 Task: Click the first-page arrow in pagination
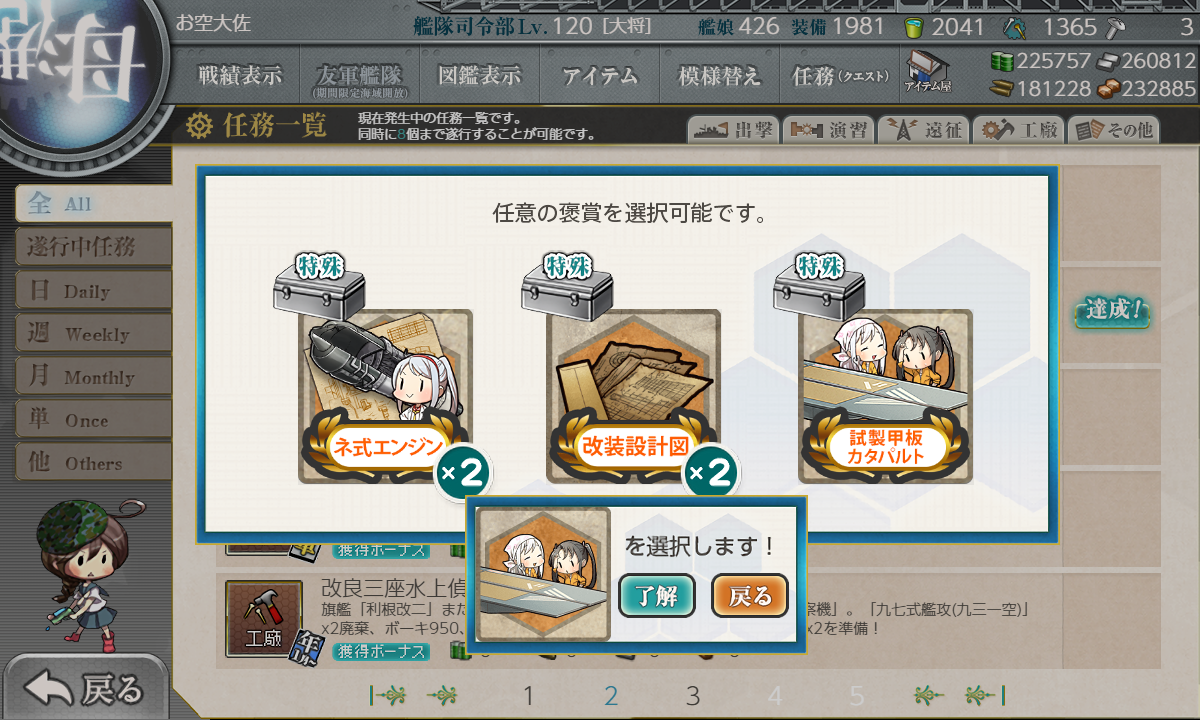(x=387, y=695)
